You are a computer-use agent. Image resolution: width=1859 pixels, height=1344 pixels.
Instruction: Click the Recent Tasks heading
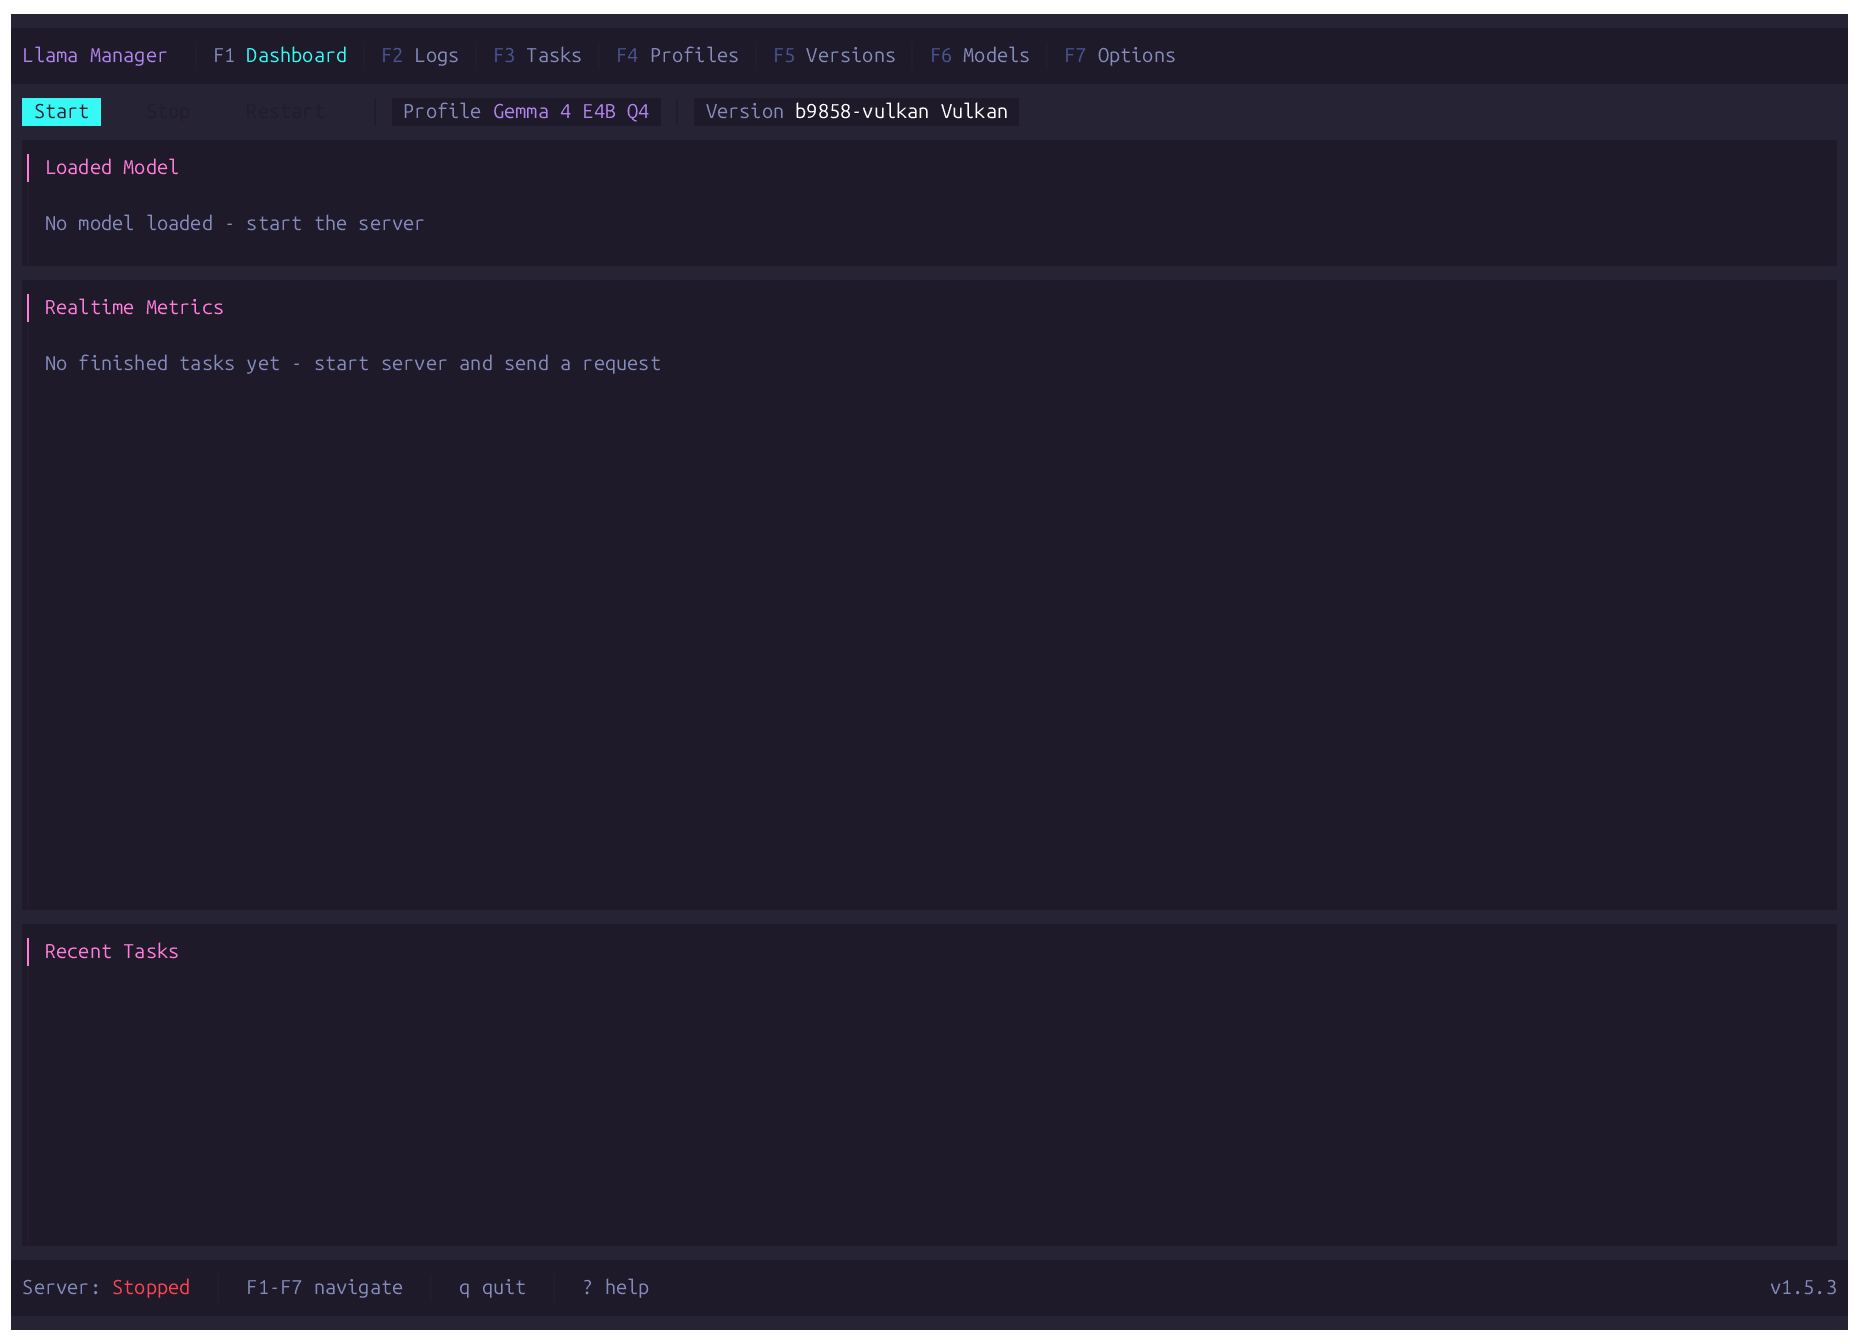112,952
